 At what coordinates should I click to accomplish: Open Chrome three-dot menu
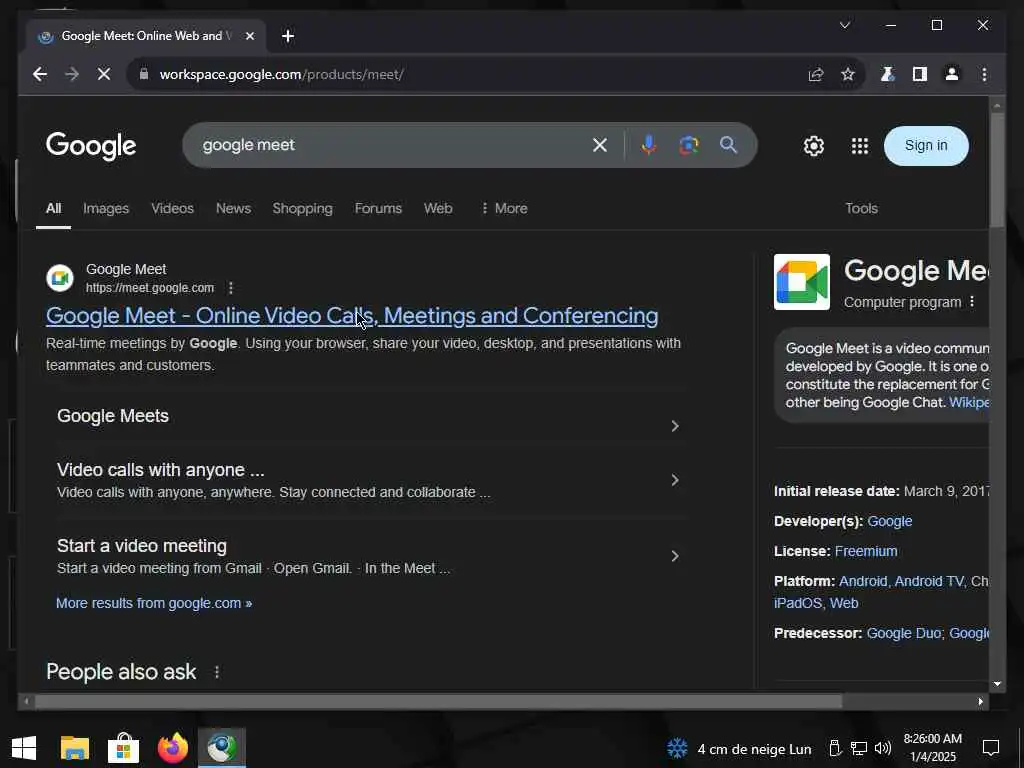coord(984,74)
